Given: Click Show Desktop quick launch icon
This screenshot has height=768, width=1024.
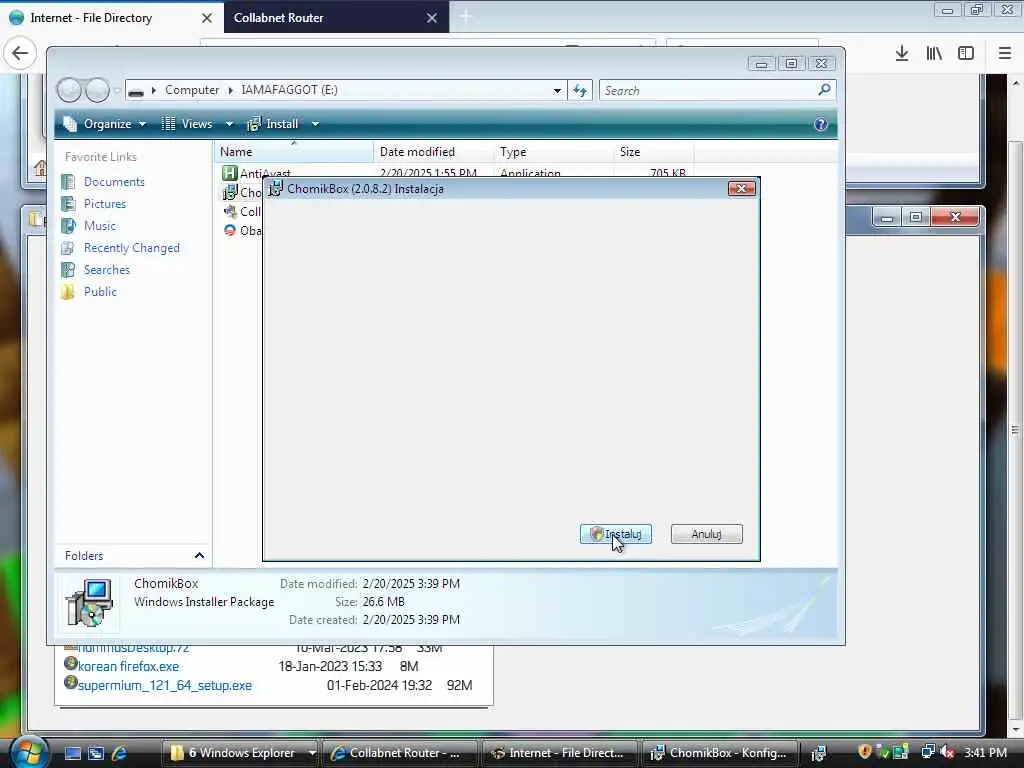Looking at the screenshot, I should 72,753.
